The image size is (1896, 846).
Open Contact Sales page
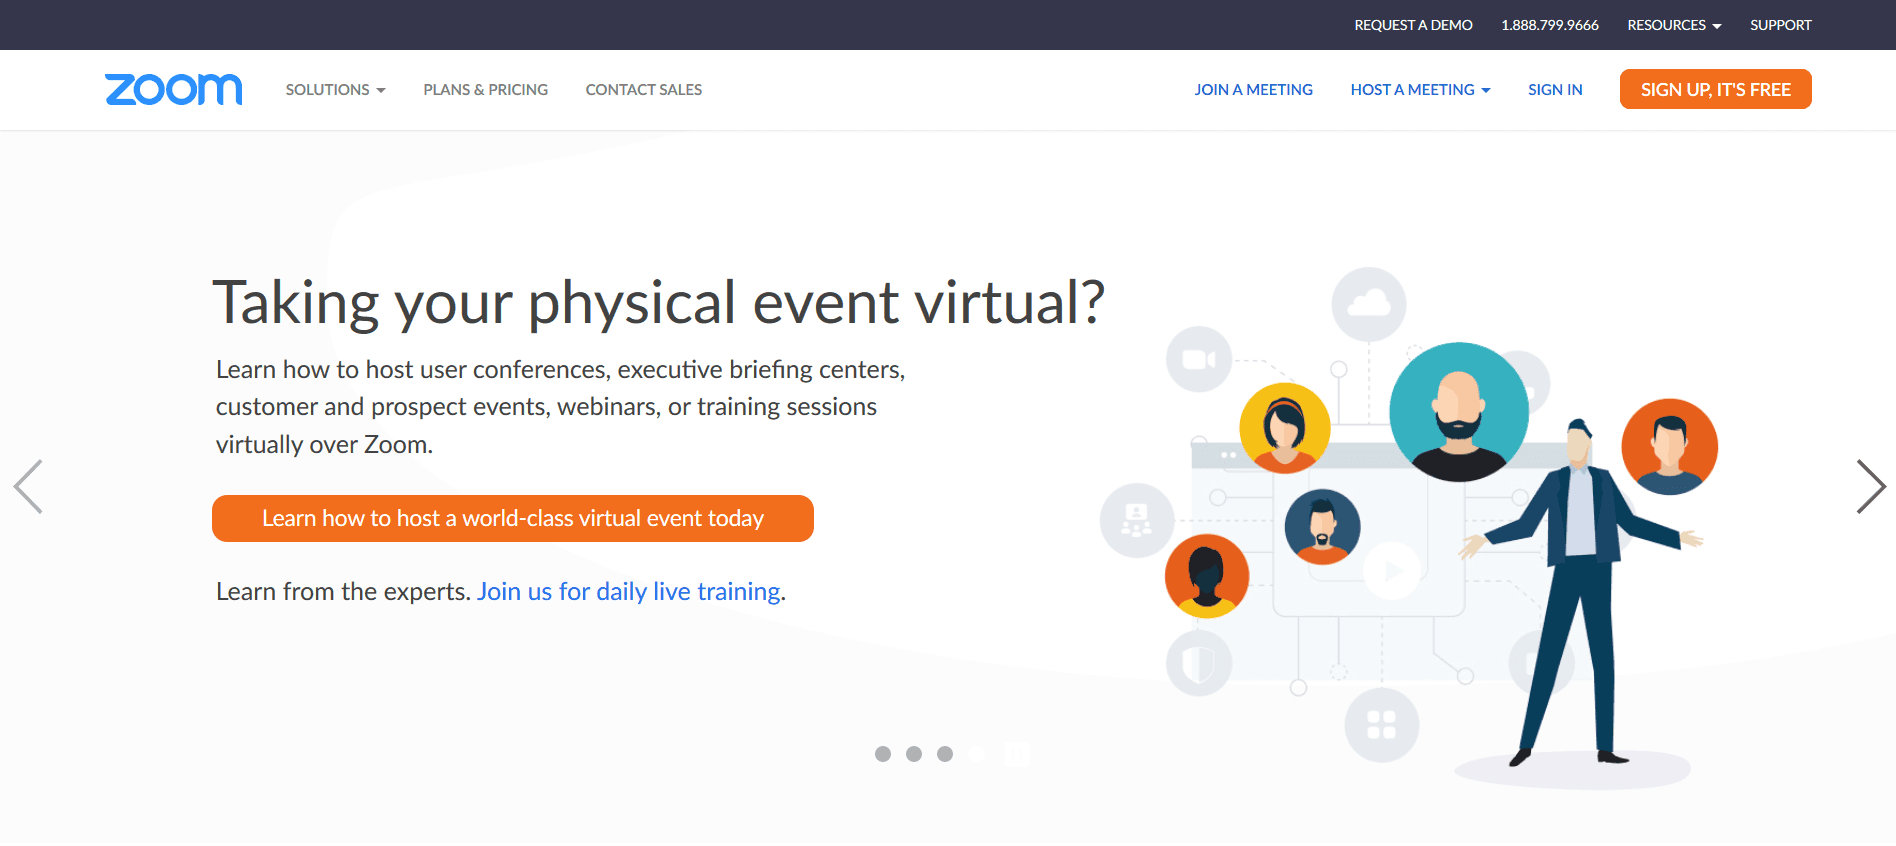click(x=644, y=90)
